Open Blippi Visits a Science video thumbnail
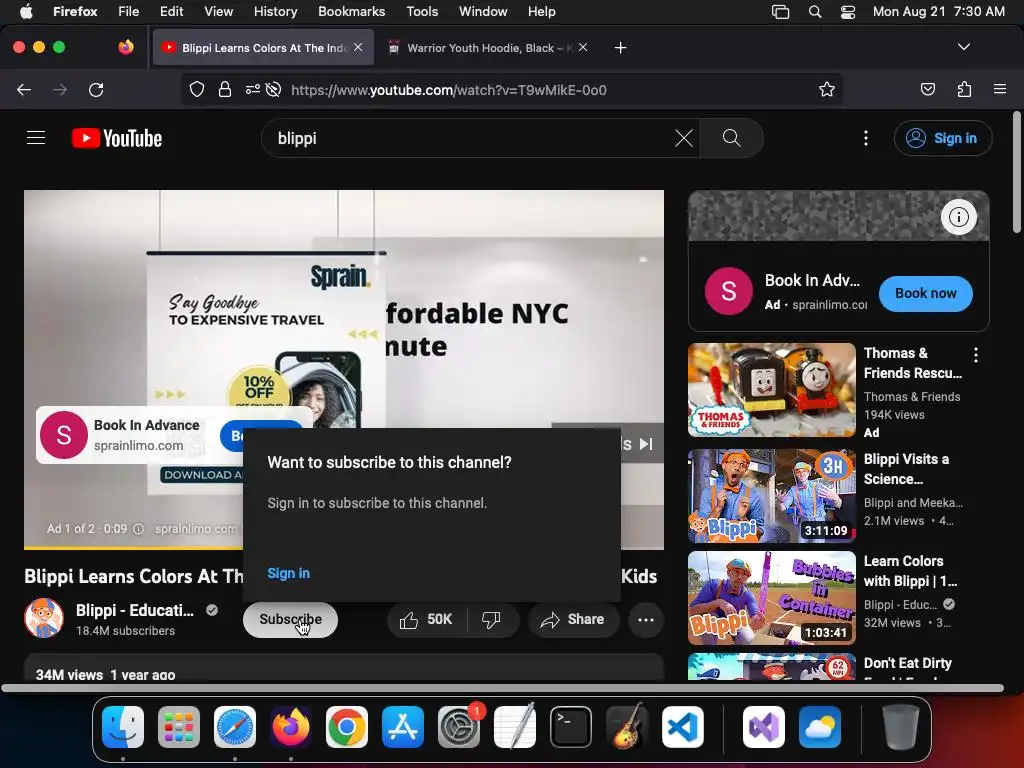This screenshot has width=1024, height=768. pyautogui.click(x=771, y=496)
